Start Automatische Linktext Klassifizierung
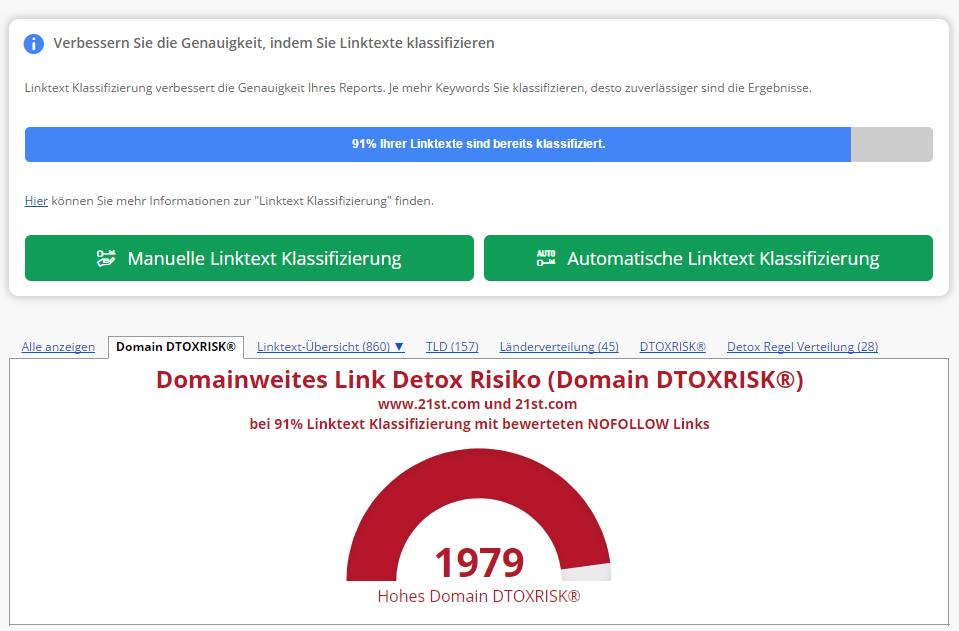This screenshot has height=631, width=959. [x=708, y=258]
